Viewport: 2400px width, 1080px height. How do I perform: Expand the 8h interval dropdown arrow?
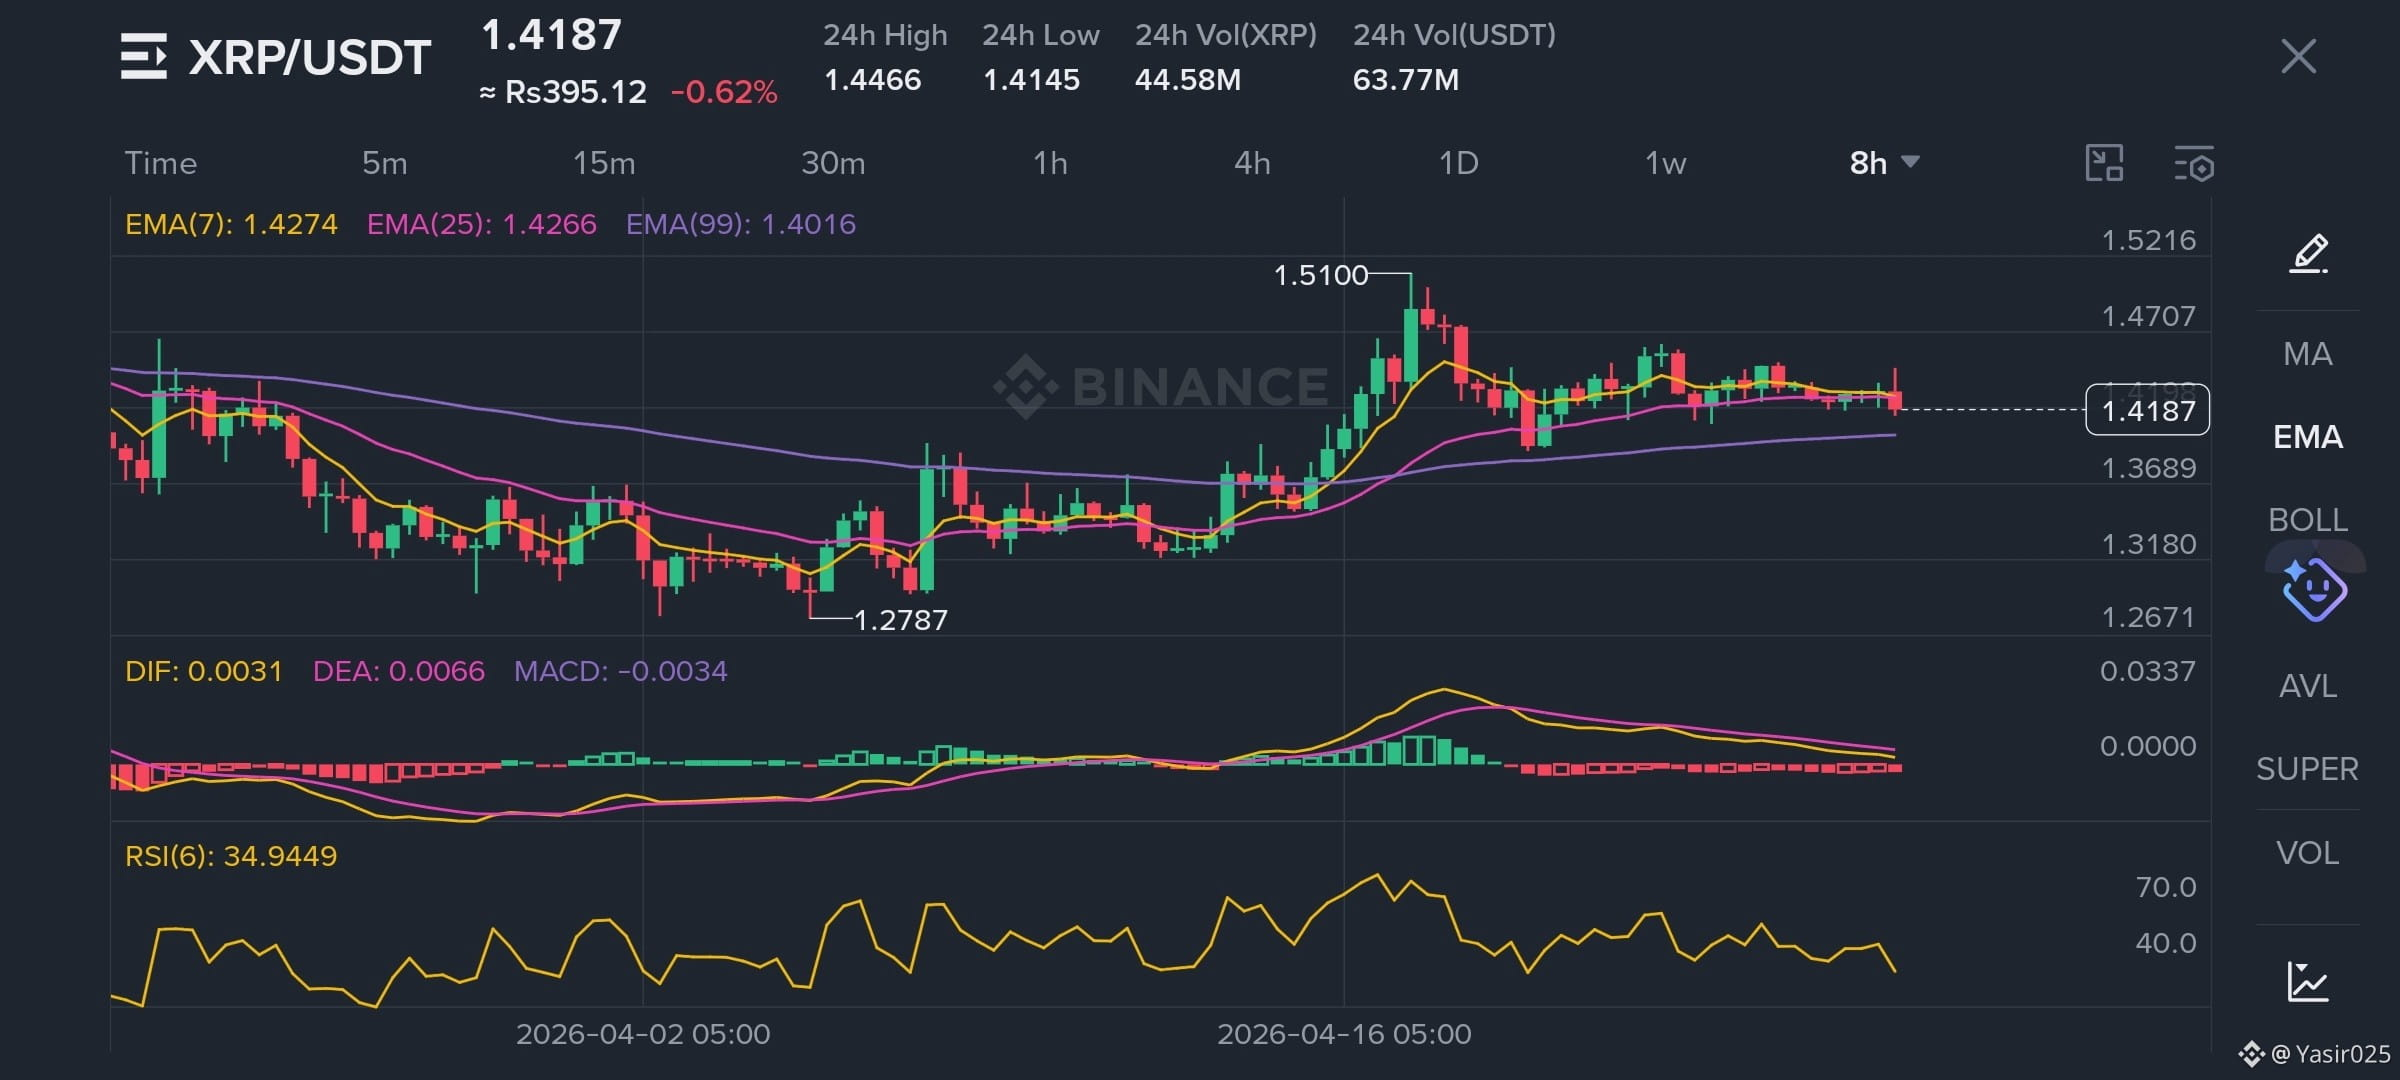pyautogui.click(x=1910, y=162)
